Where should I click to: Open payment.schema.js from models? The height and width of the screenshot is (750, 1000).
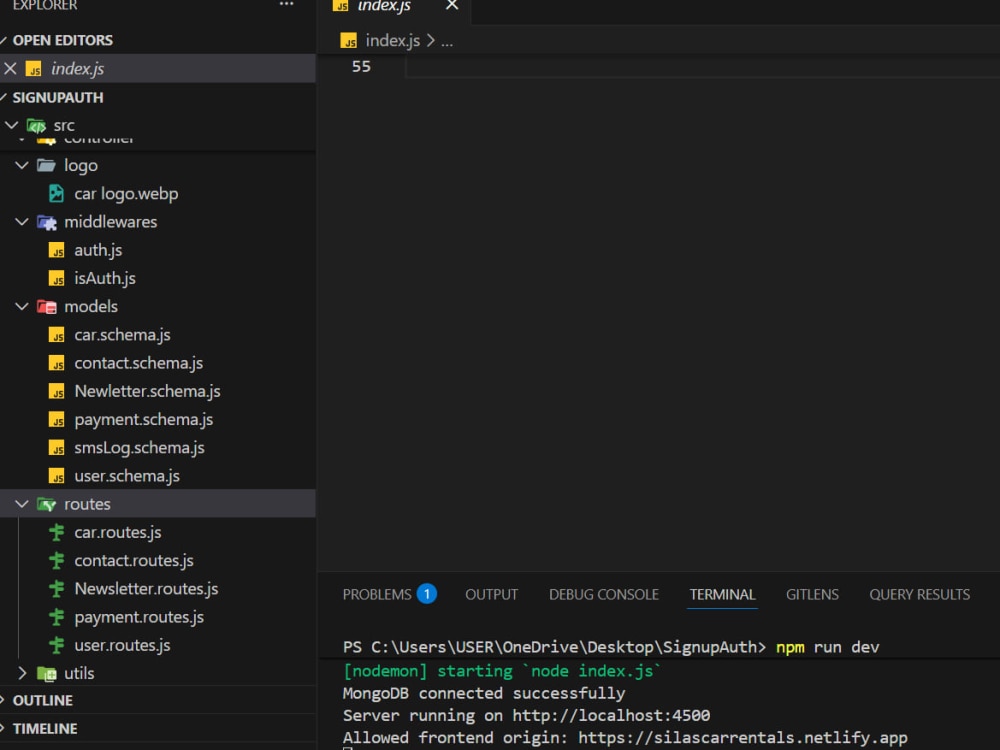tap(143, 420)
